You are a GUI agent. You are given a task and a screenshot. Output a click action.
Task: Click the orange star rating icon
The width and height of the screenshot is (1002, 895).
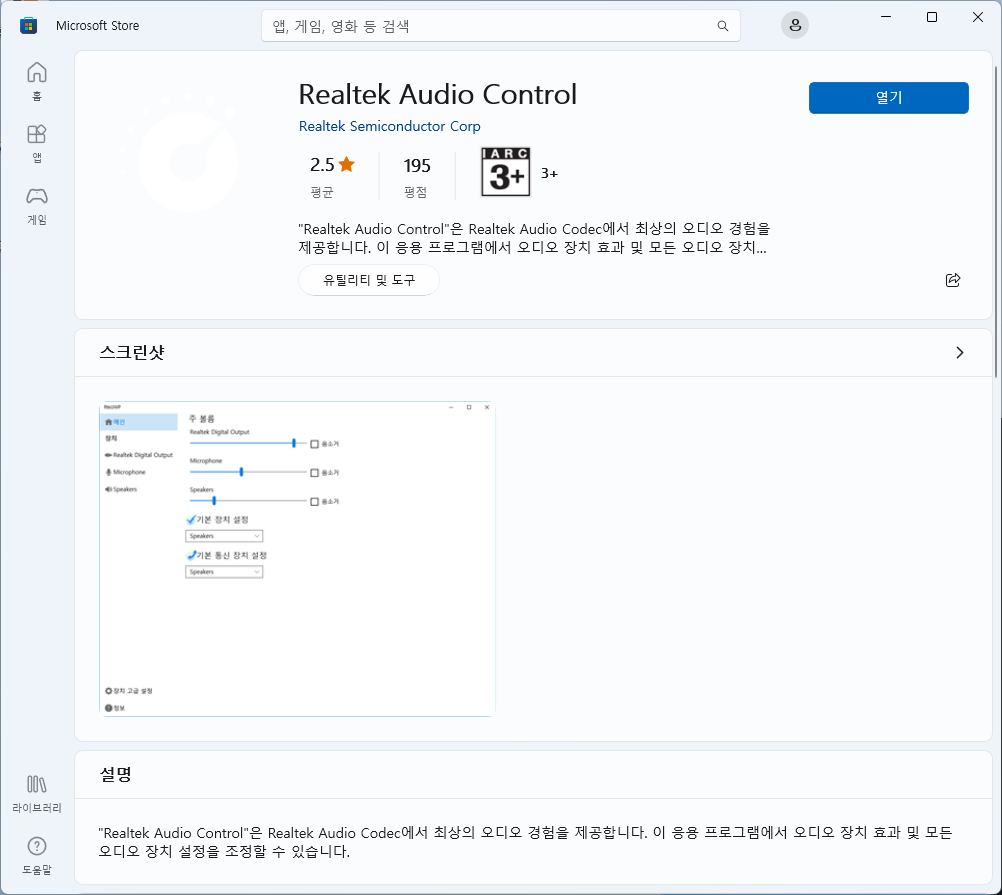(347, 165)
